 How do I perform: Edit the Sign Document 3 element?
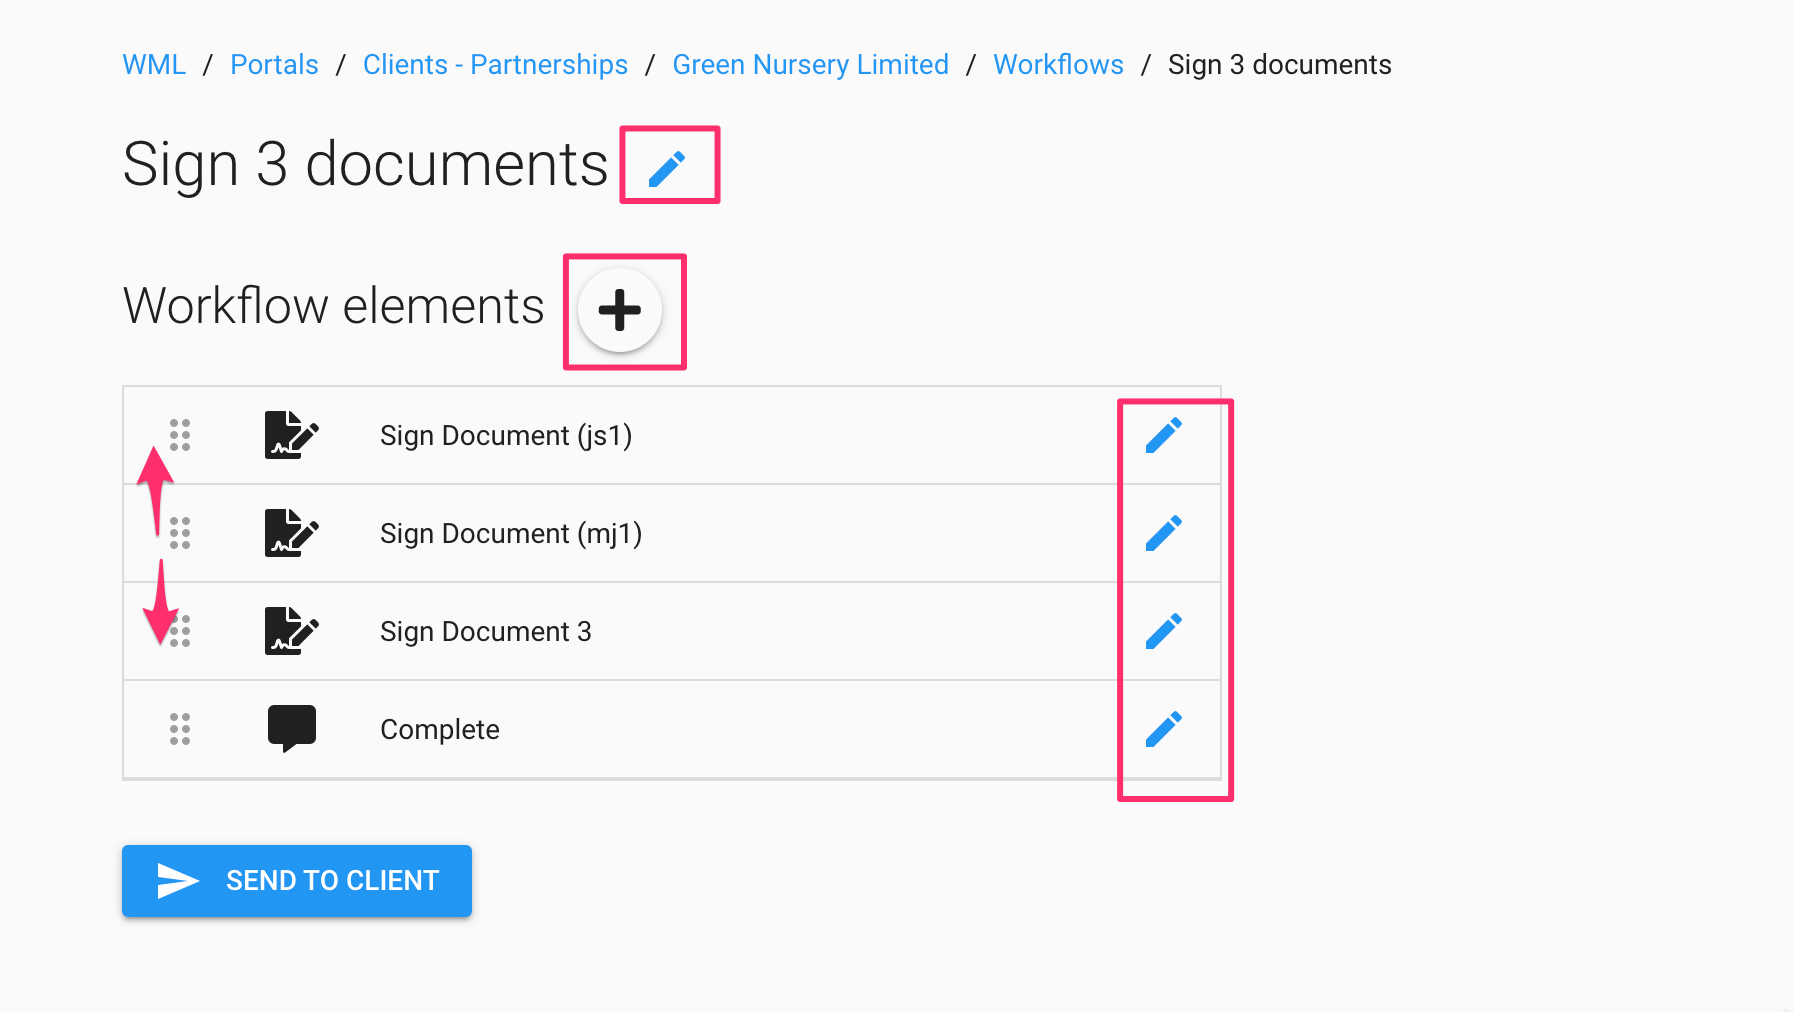(1164, 632)
